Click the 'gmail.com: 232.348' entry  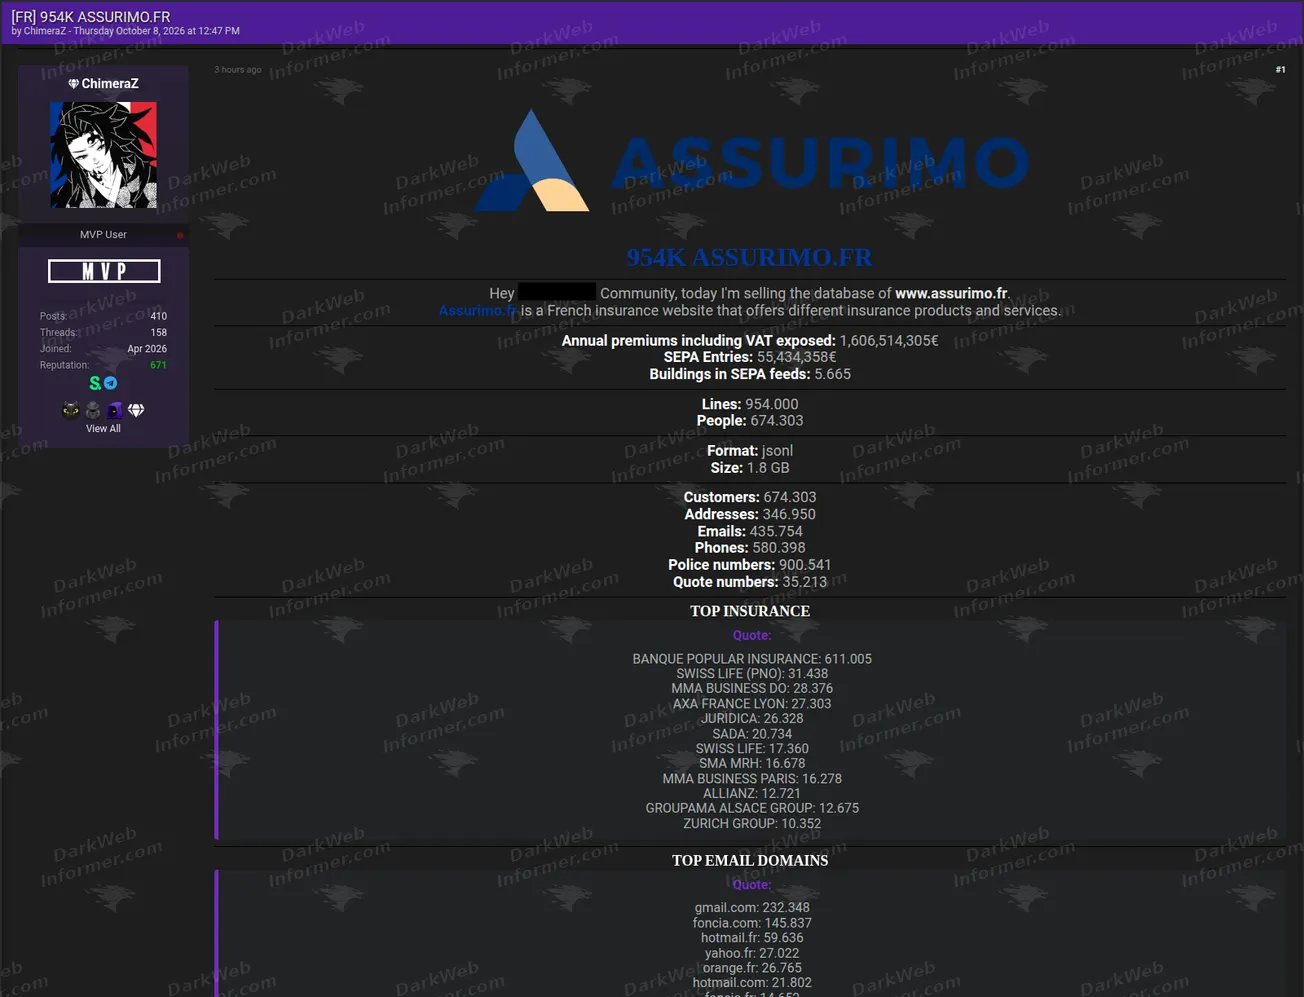tap(752, 908)
